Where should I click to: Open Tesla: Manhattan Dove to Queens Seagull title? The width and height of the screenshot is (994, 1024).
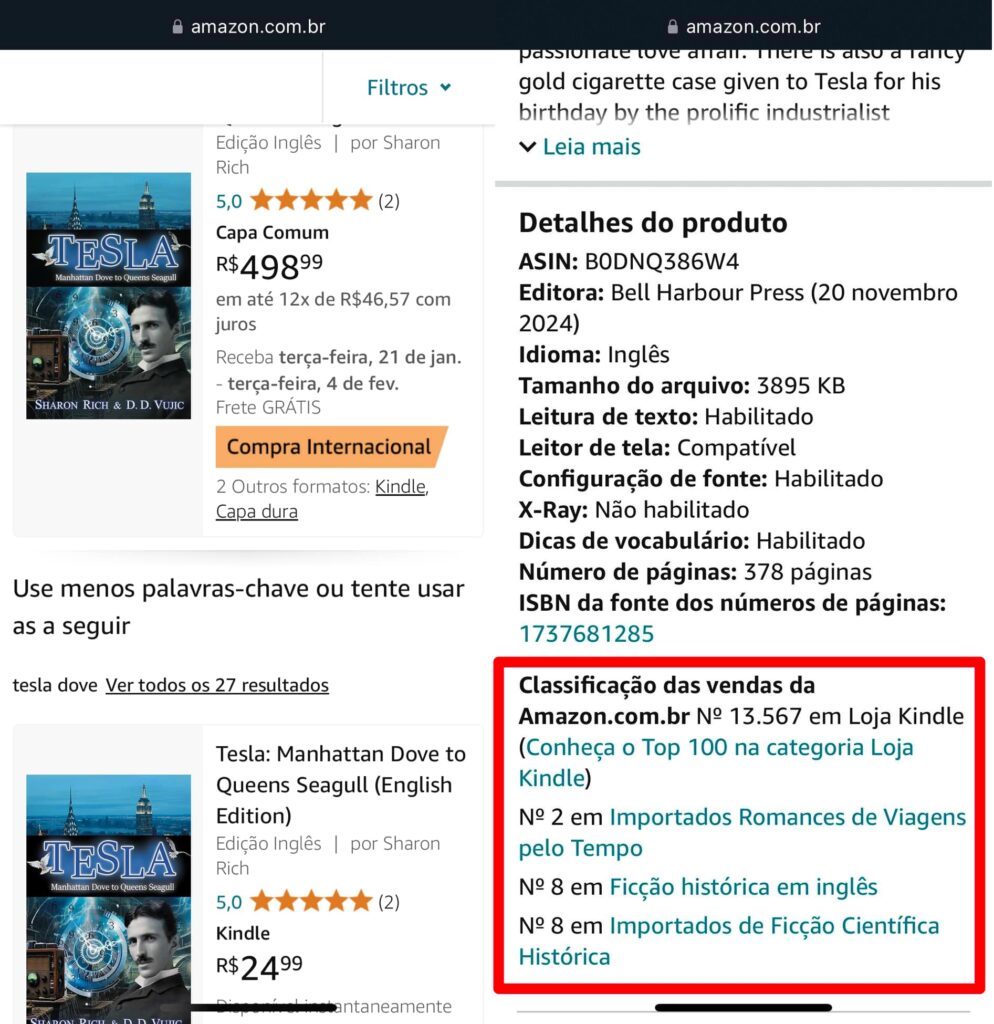point(341,784)
